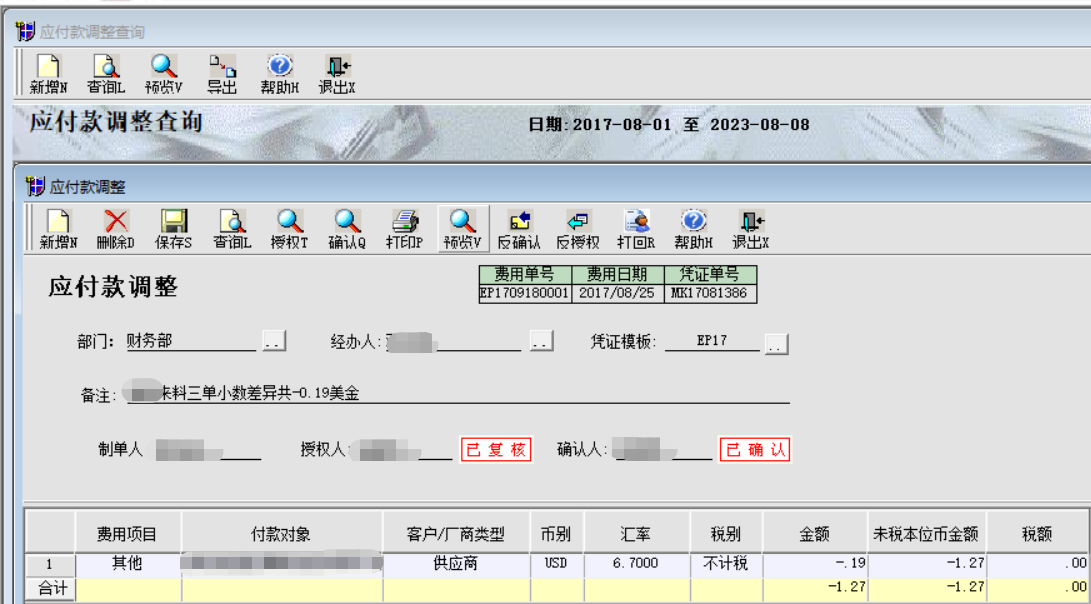
Task: Click the 费用日期 header cell
Action: click(x=618, y=275)
